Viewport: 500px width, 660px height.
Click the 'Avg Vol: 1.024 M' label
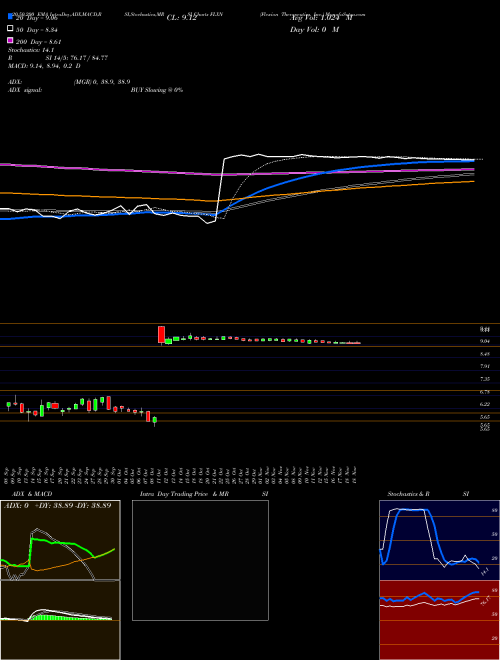click(x=321, y=18)
